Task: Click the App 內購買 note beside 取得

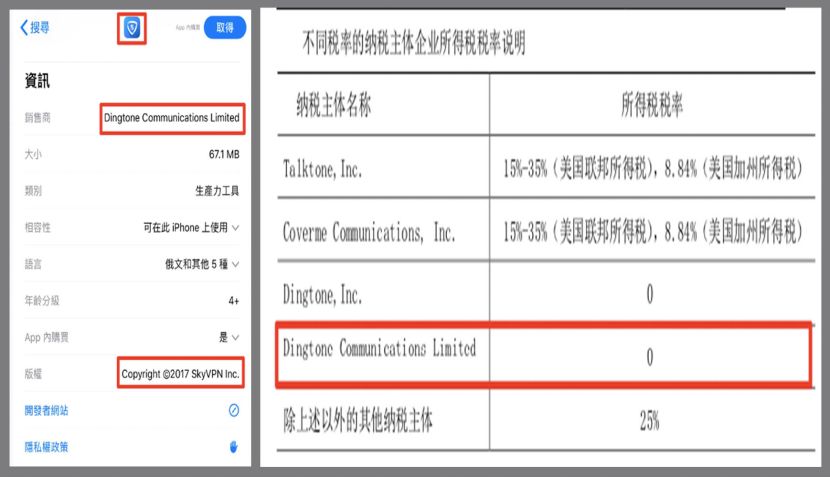Action: click(188, 28)
